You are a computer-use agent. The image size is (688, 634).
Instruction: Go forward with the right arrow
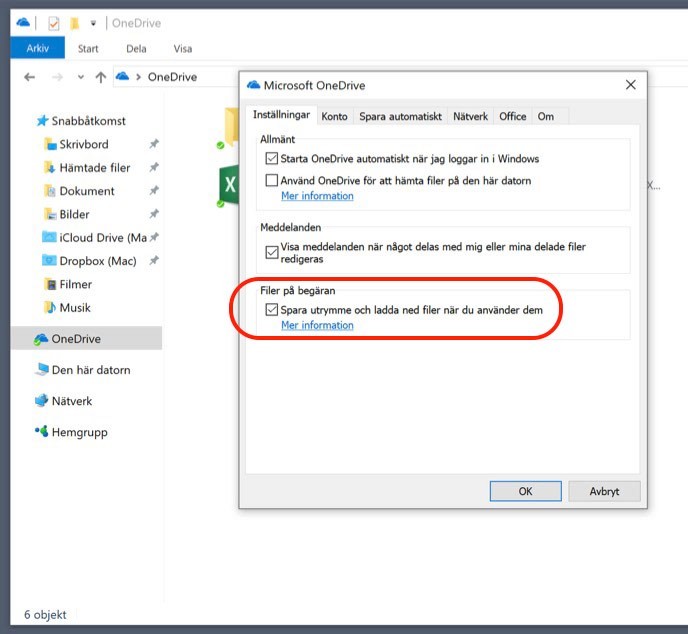(x=57, y=77)
